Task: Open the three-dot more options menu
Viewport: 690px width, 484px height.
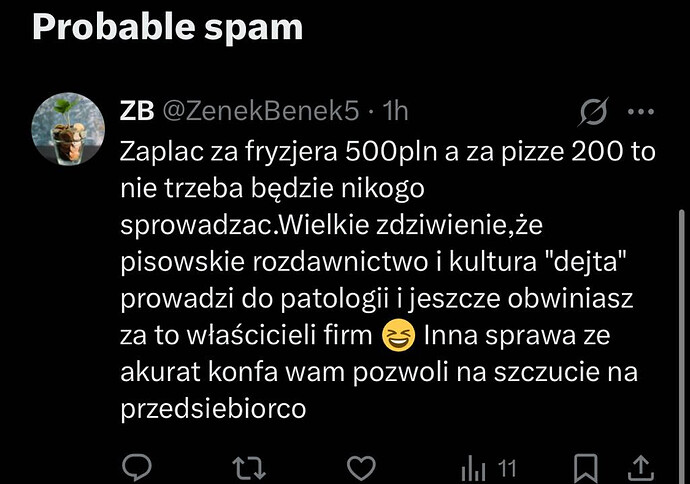Action: tap(641, 112)
